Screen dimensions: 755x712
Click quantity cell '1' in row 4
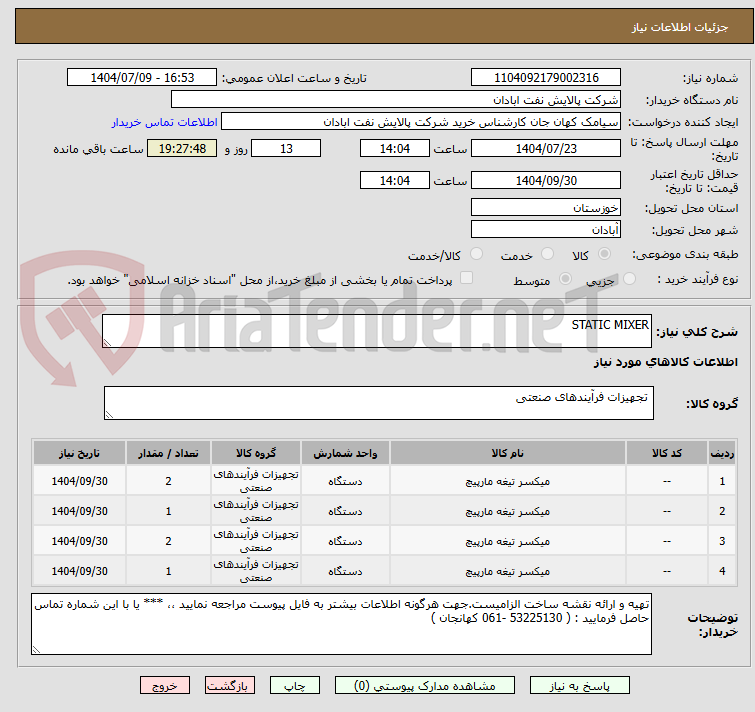[x=168, y=570]
